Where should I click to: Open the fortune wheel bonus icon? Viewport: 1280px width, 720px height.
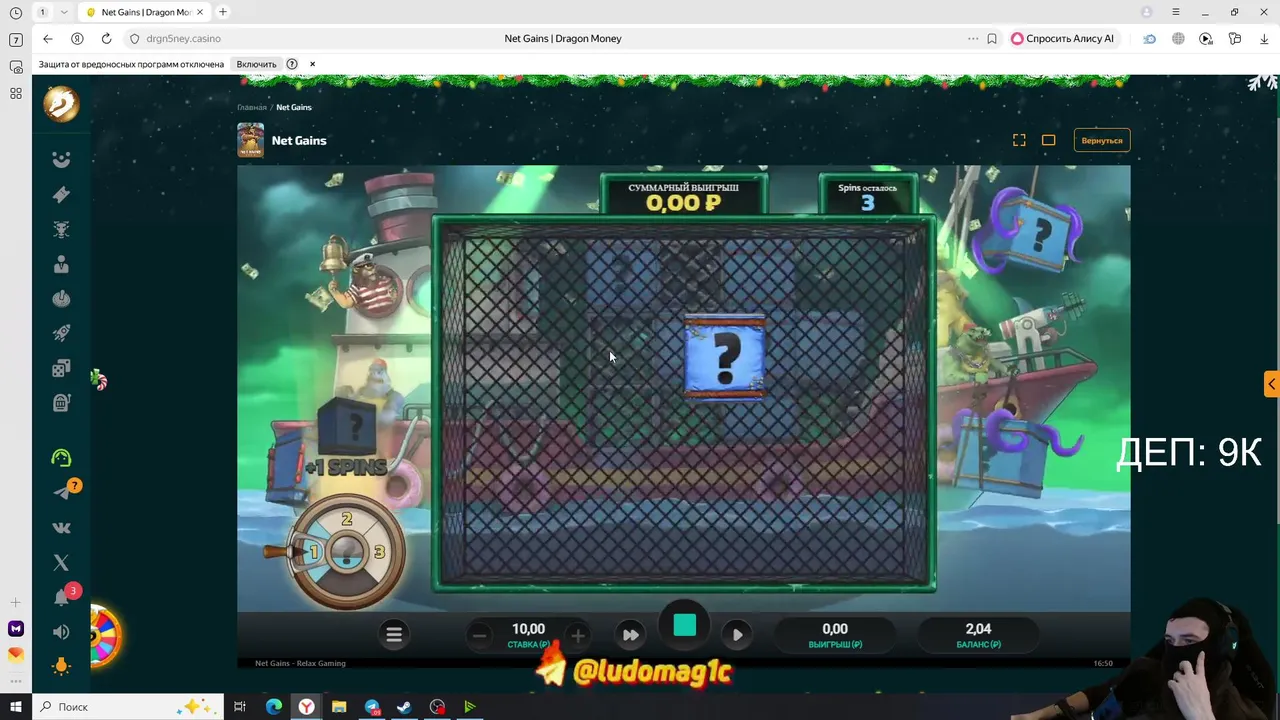[x=104, y=637]
